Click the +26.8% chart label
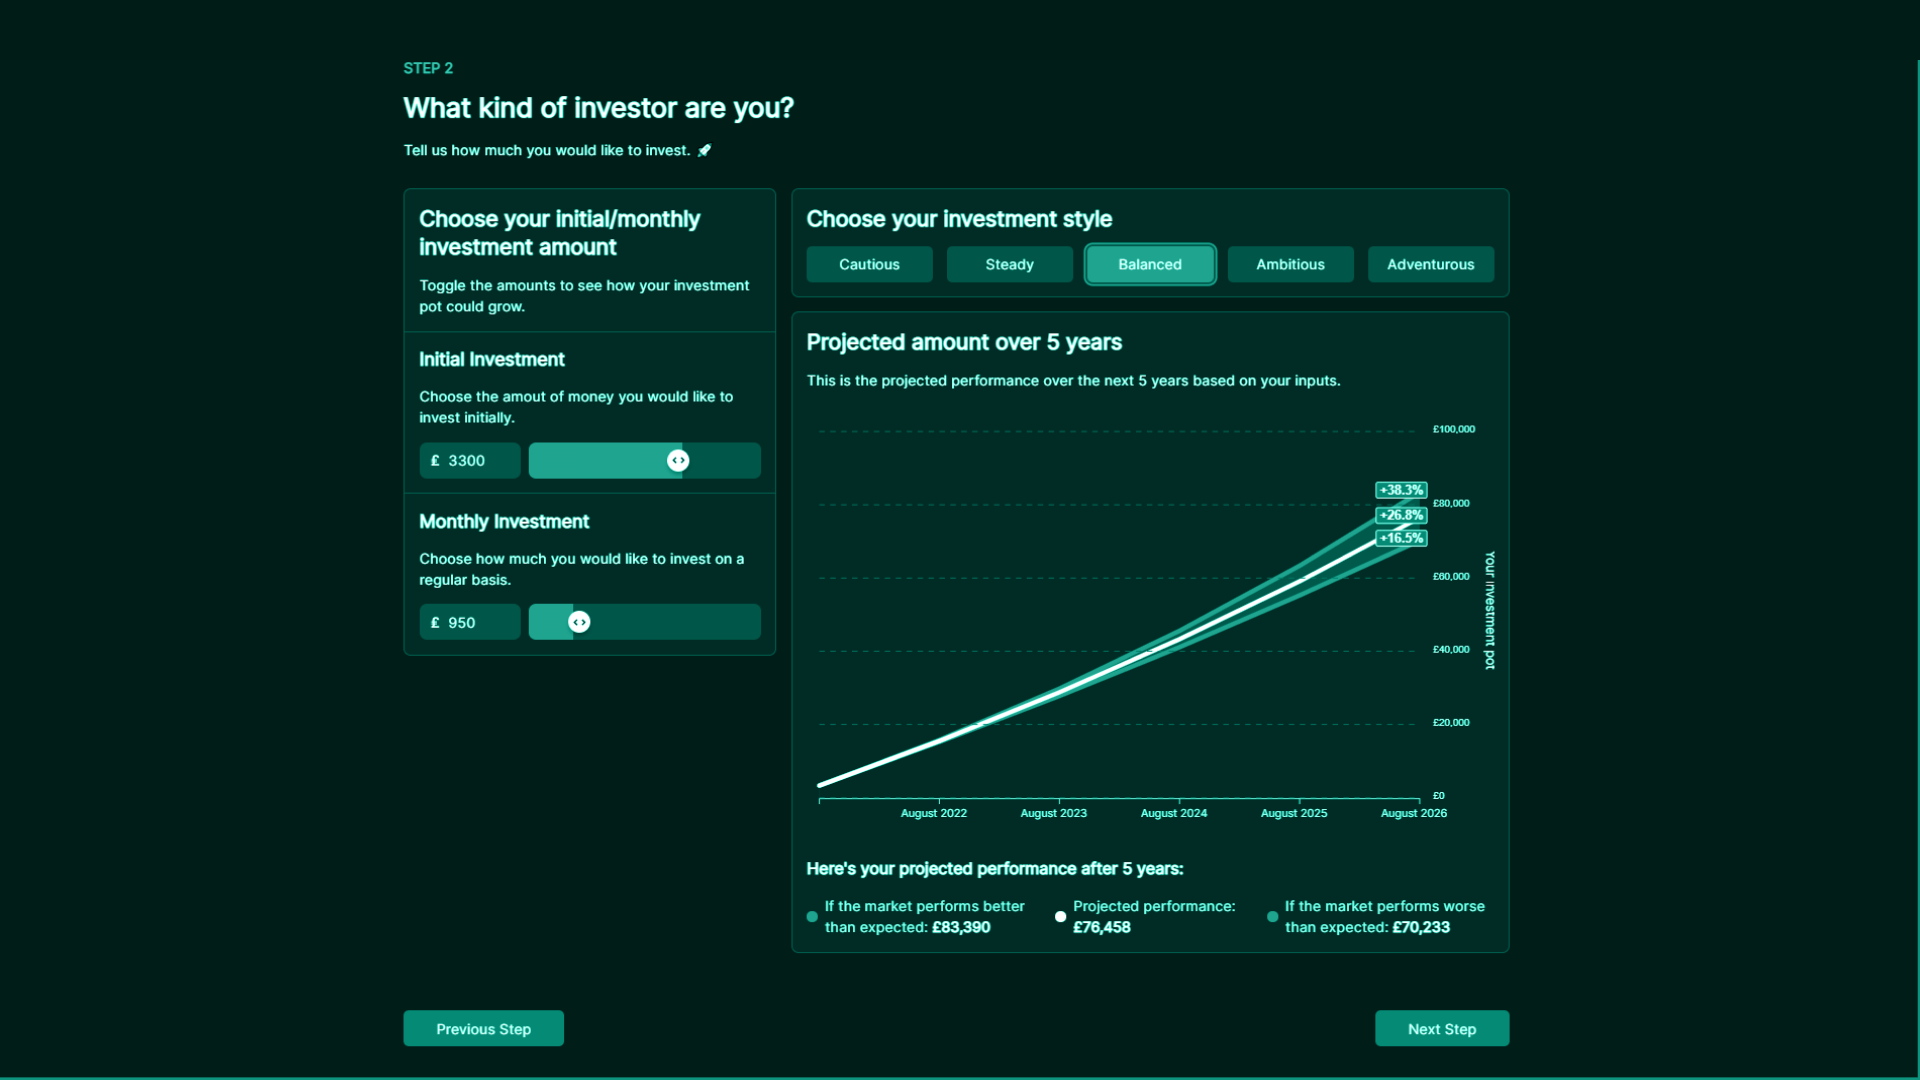 click(1401, 515)
